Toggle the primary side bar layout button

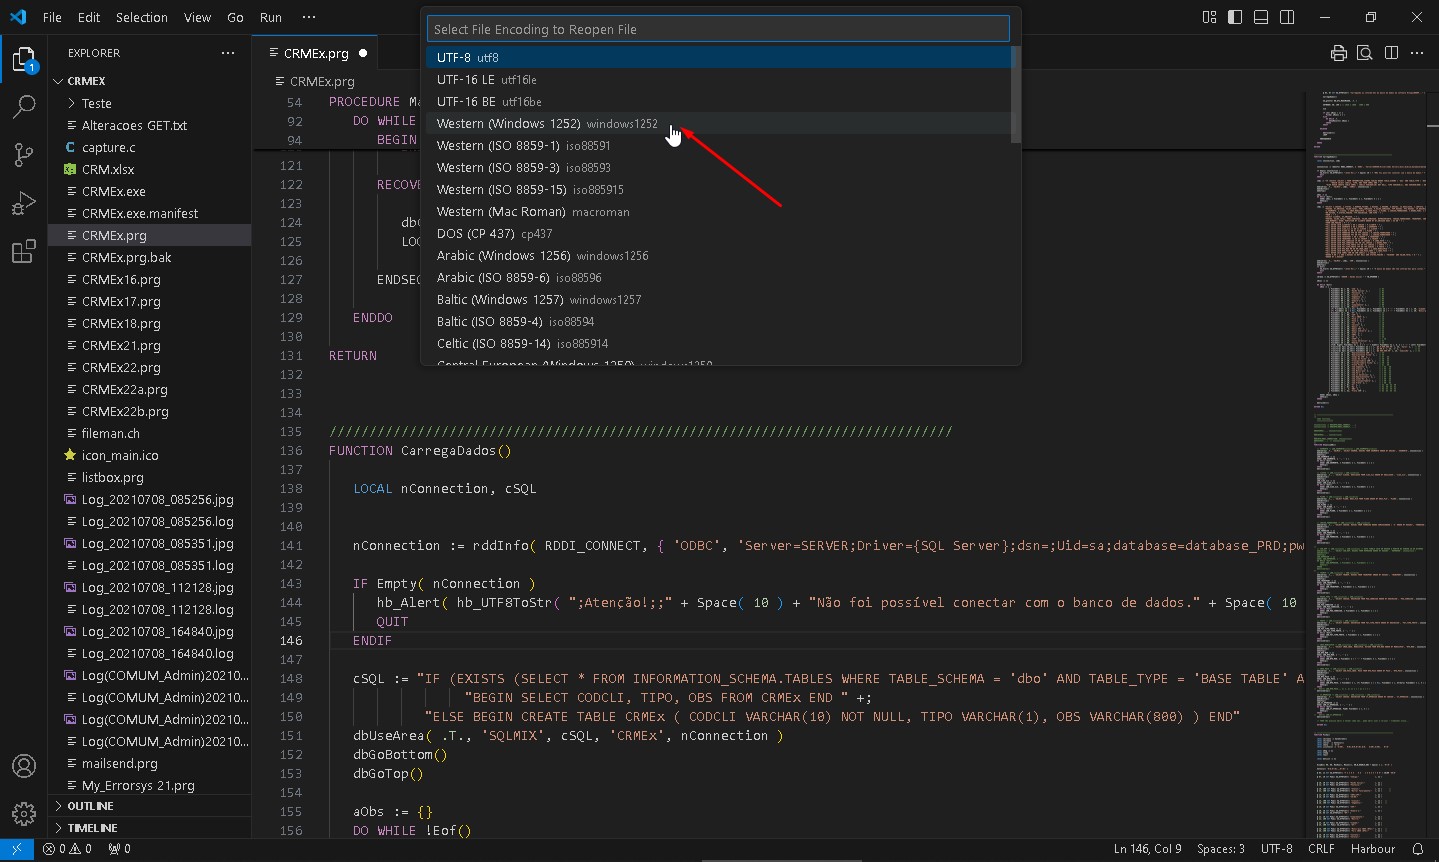tap(1235, 17)
